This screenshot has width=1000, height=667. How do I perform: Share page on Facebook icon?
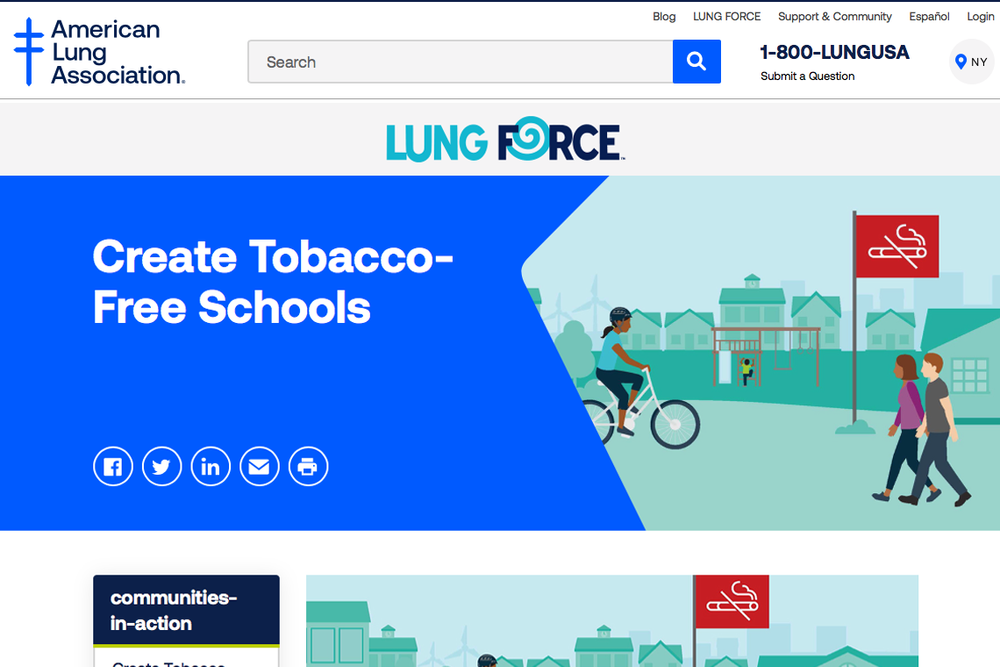(x=113, y=467)
